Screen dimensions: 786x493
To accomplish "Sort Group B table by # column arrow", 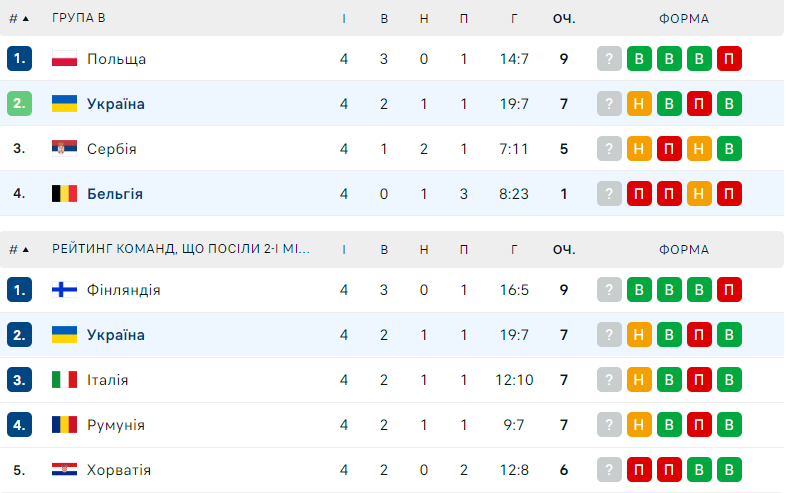I will pos(24,19).
